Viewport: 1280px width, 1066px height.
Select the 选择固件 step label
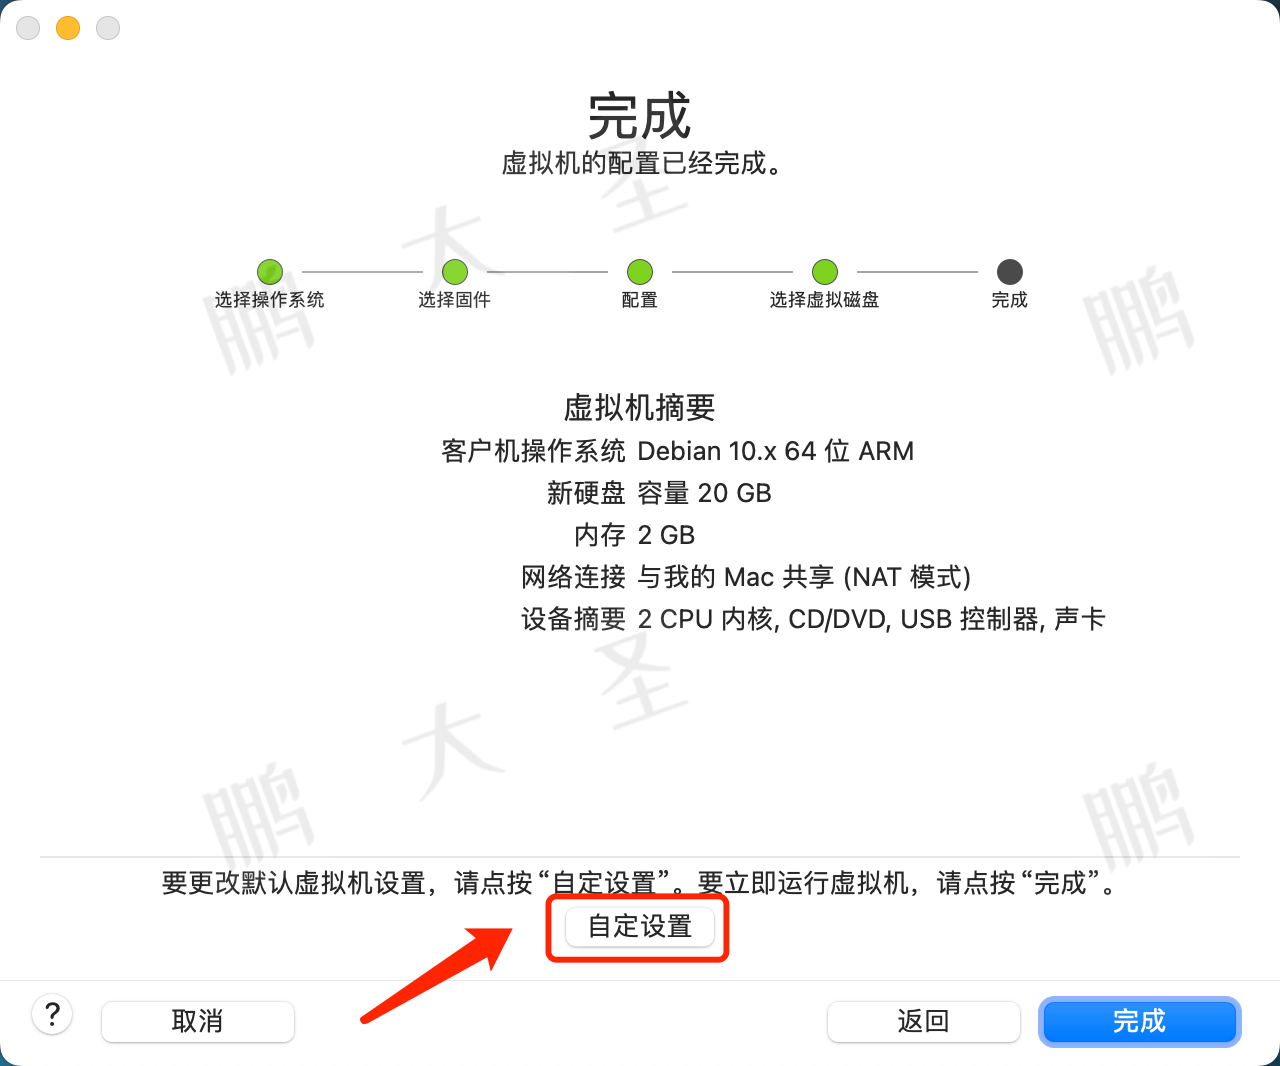(455, 300)
